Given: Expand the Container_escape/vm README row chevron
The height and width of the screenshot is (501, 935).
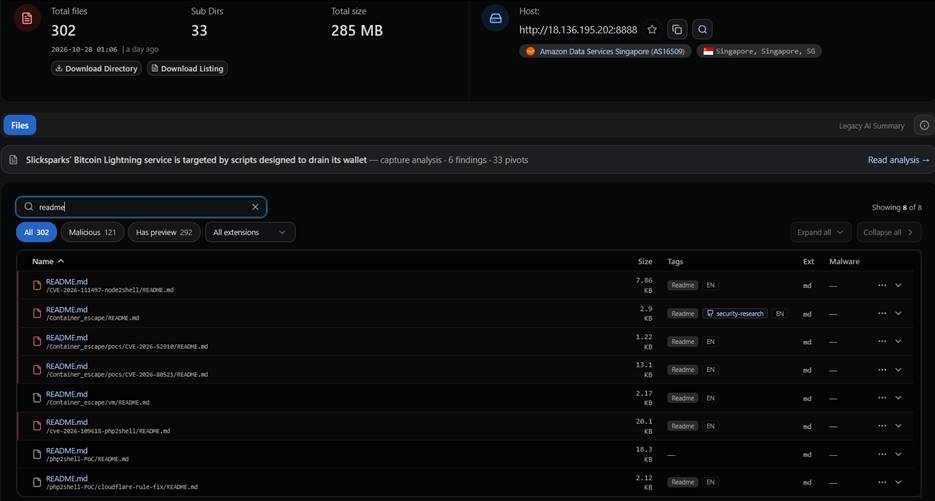Looking at the screenshot, I should [x=899, y=398].
